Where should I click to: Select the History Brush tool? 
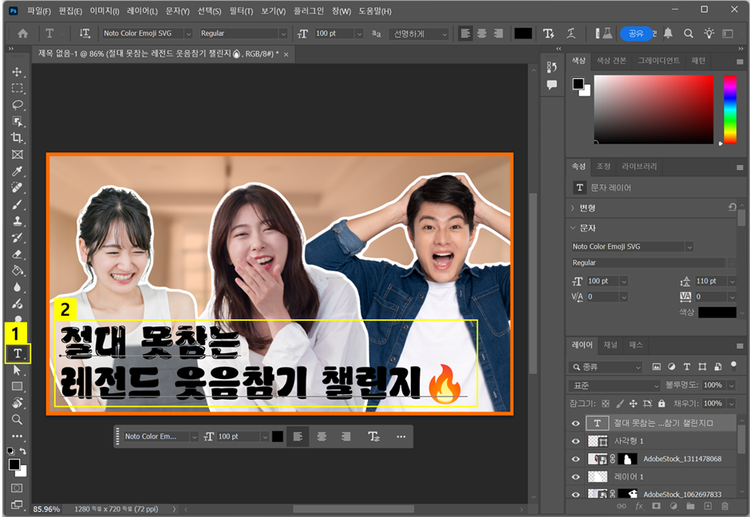coord(17,237)
